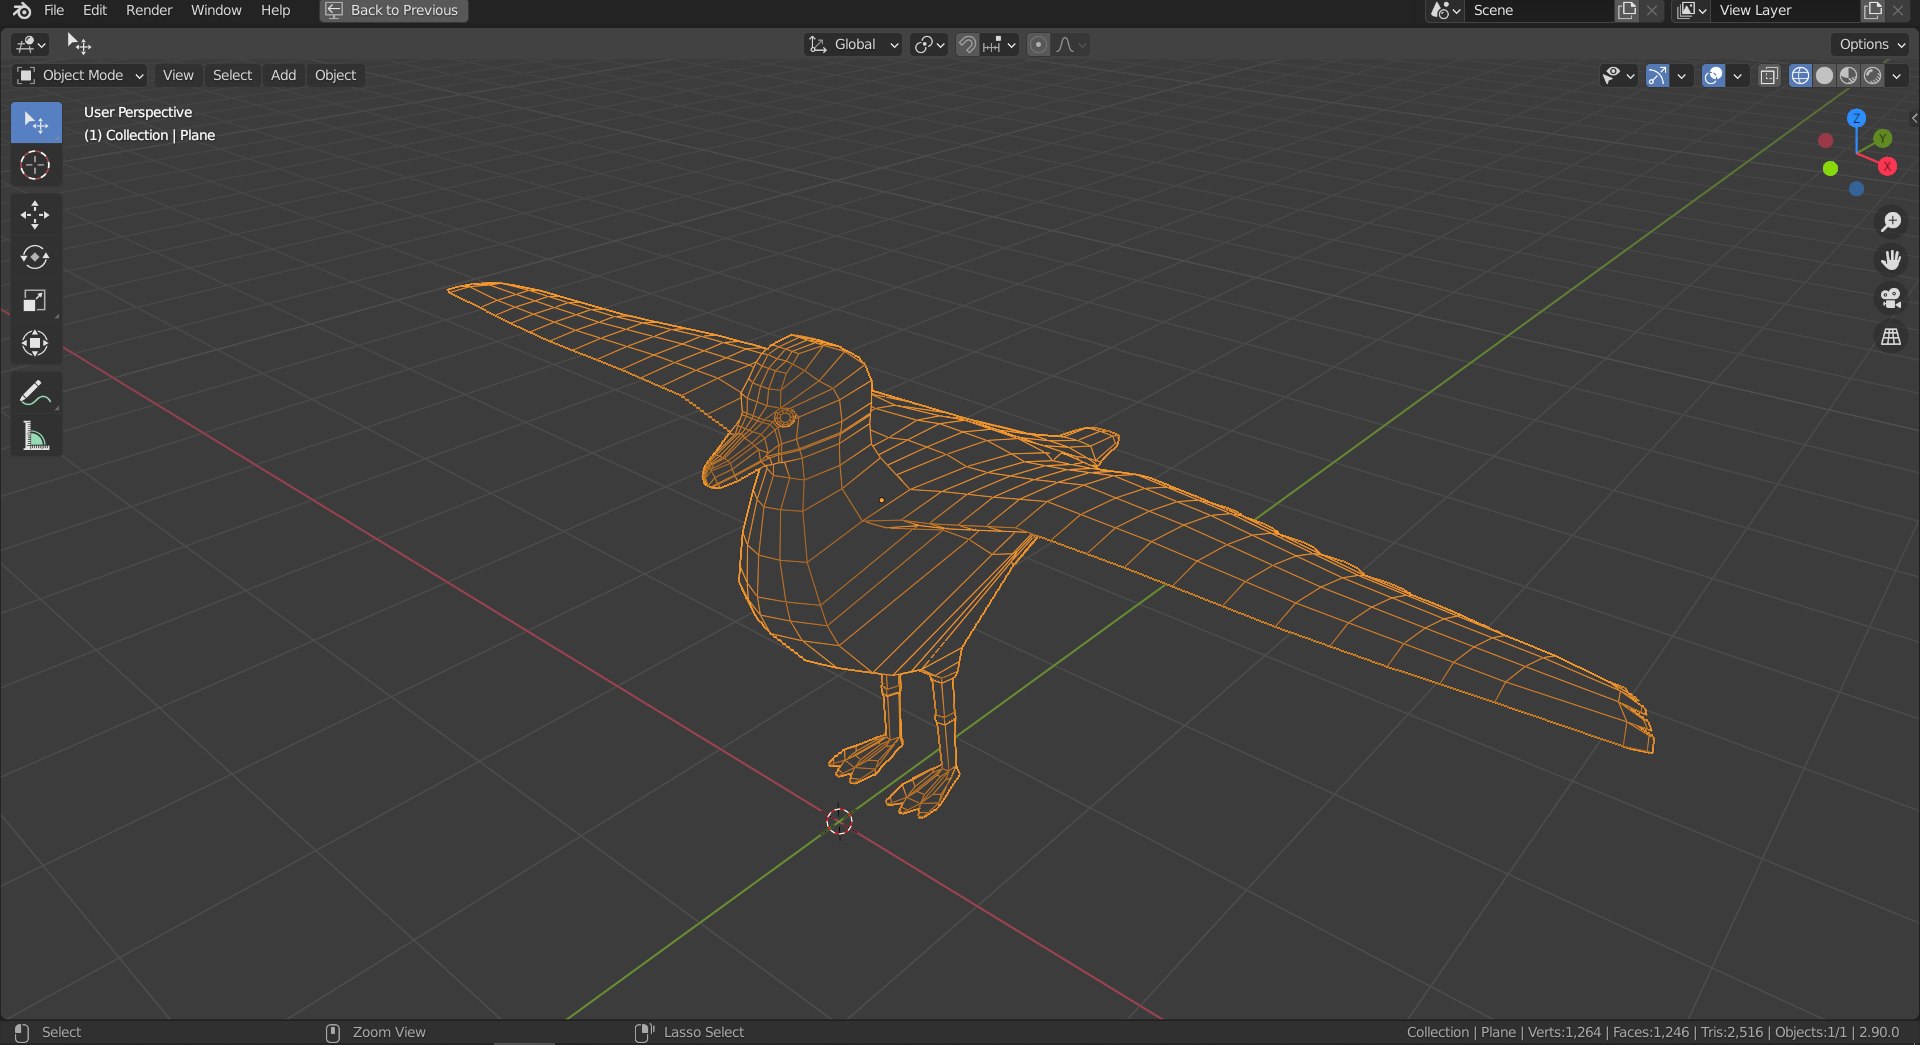Click the Zoom view magnifier icon

[1890, 222]
